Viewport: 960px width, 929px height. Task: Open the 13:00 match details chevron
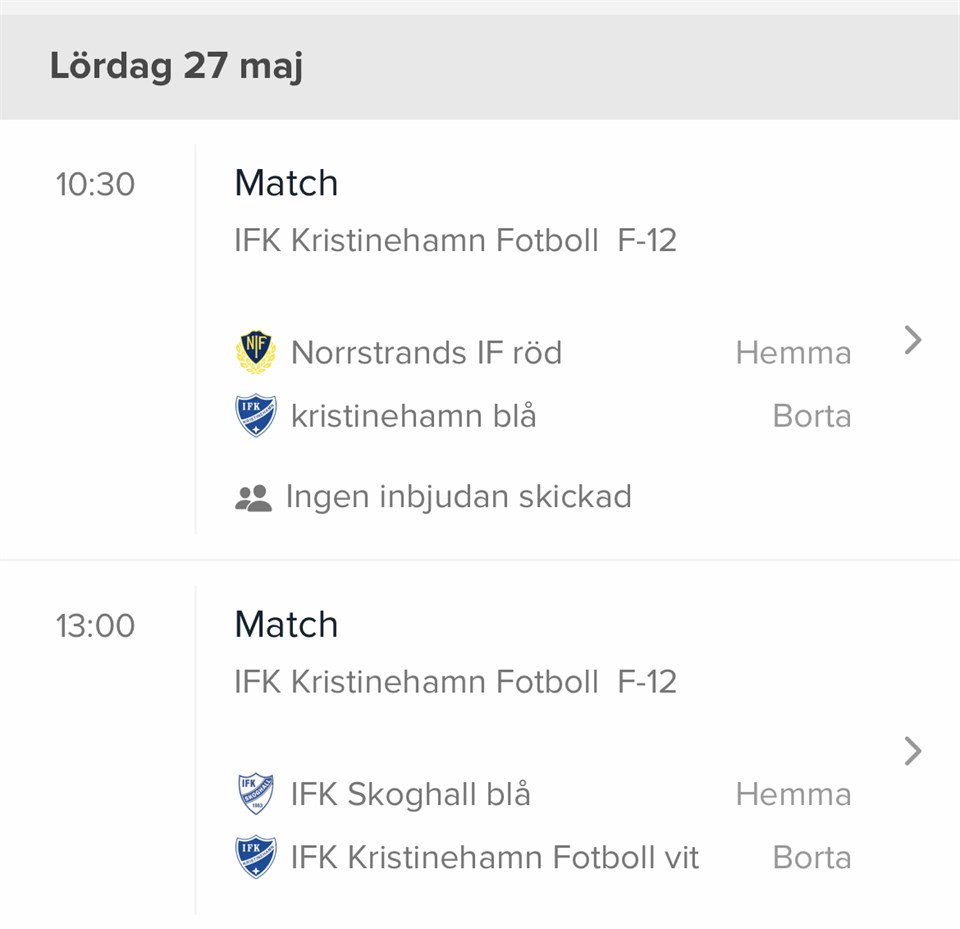coord(912,751)
